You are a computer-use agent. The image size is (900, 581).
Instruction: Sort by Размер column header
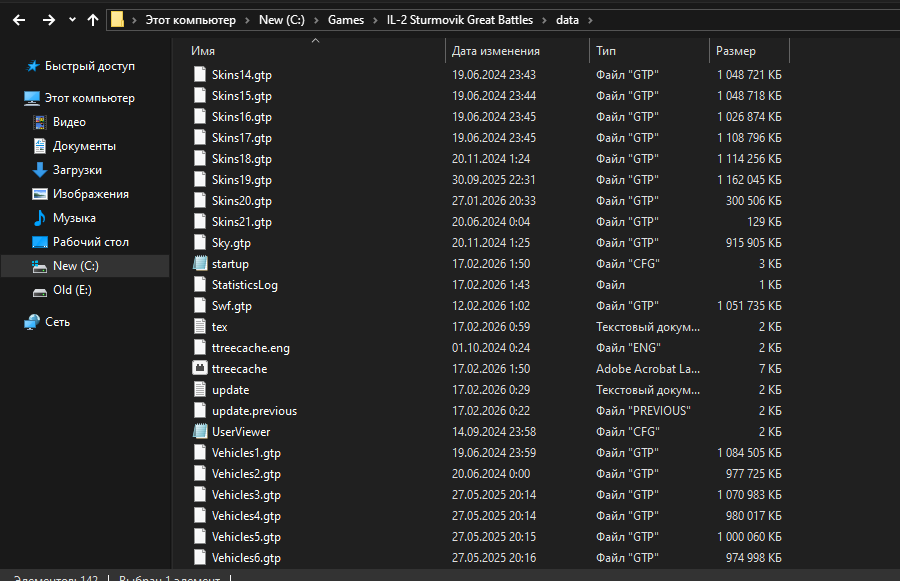pos(735,51)
